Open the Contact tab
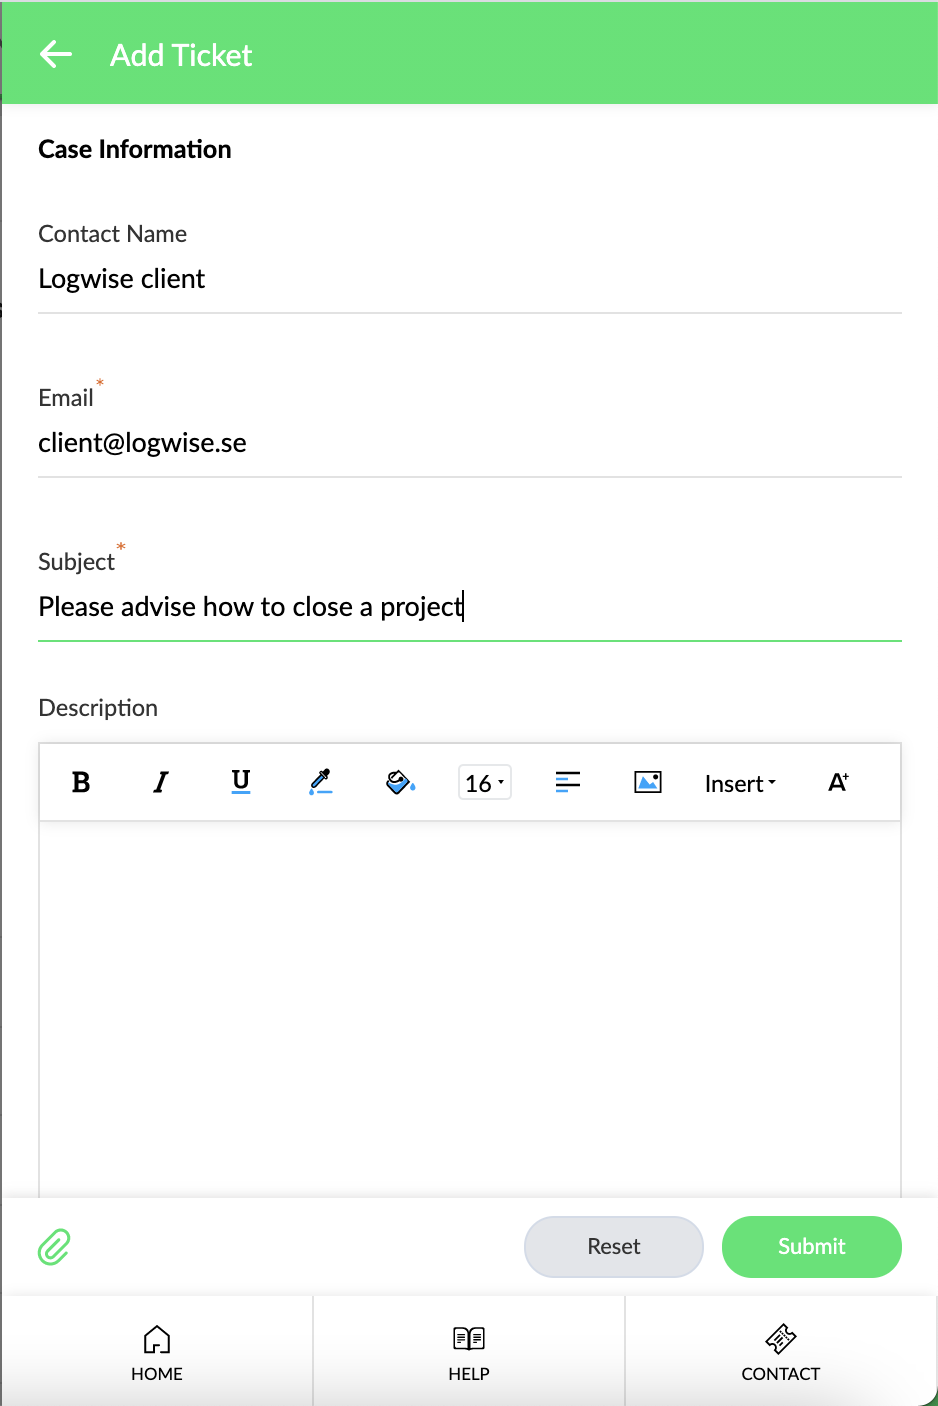 point(781,1352)
